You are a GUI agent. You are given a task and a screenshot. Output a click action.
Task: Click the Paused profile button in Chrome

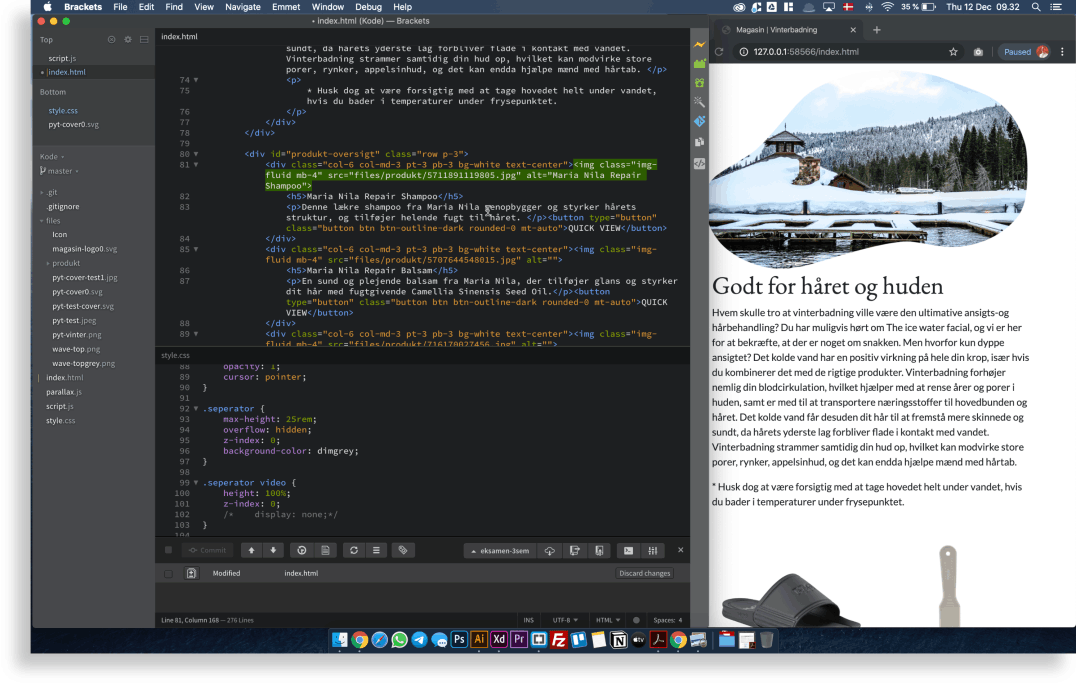[x=1025, y=51]
